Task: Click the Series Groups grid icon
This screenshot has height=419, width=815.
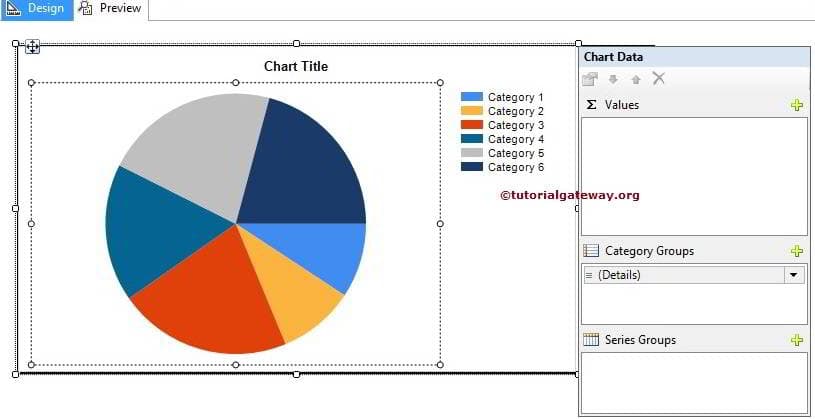Action: coord(591,340)
